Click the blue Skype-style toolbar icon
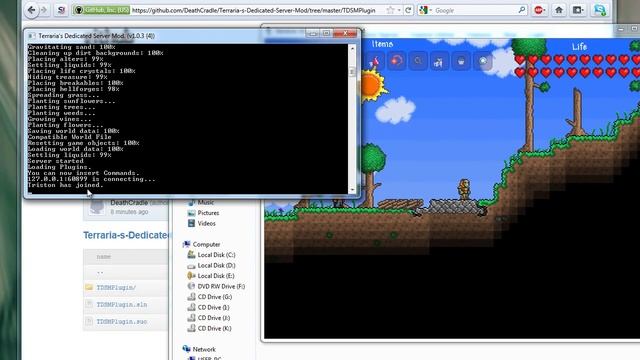This screenshot has width=640, height=360. pyautogui.click(x=600, y=10)
